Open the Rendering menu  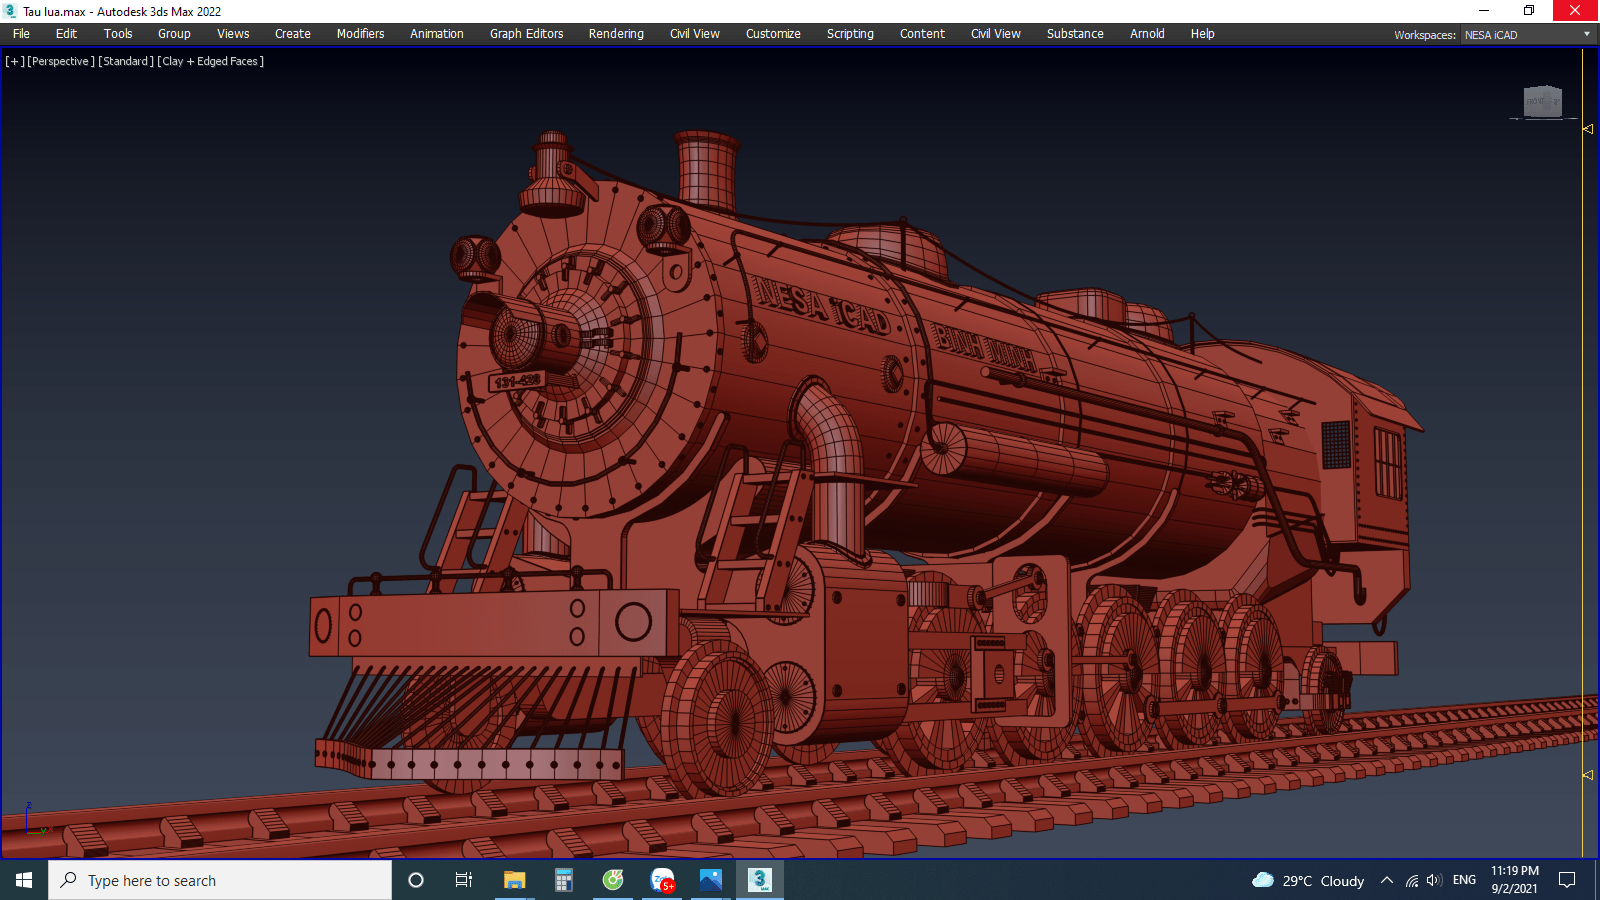click(x=616, y=34)
